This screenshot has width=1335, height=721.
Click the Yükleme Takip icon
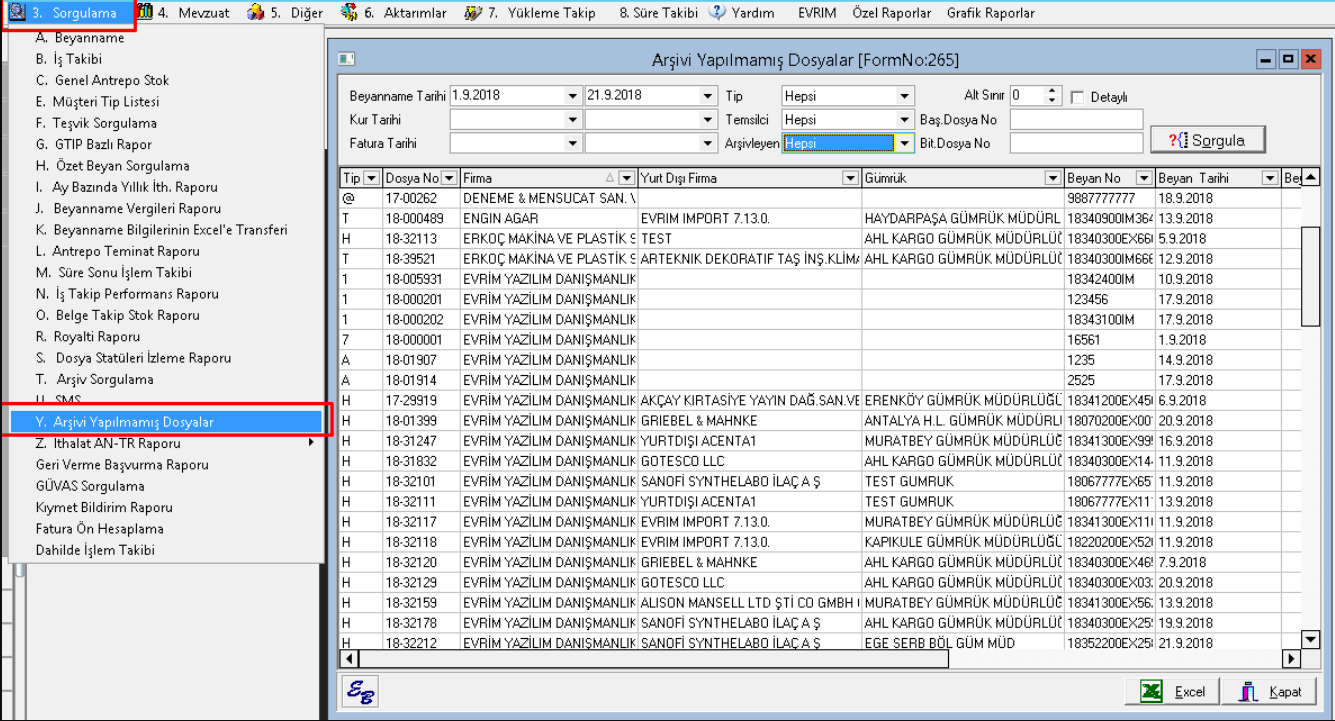tap(473, 13)
